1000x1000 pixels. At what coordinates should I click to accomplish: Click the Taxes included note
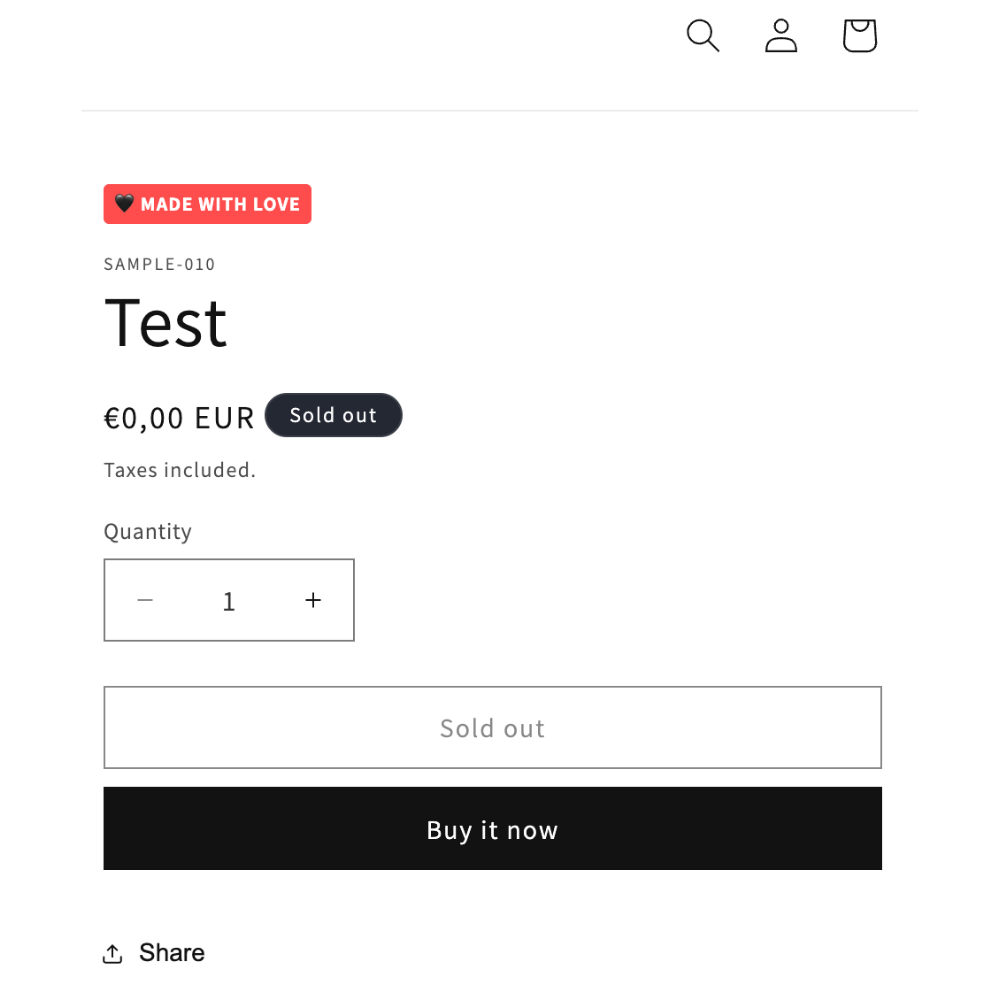pyautogui.click(x=180, y=470)
